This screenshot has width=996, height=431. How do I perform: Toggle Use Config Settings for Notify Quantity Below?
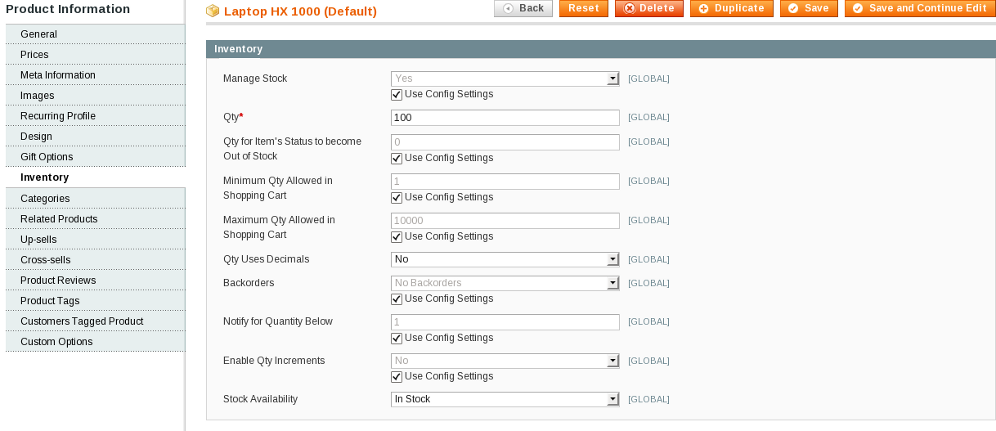coord(396,338)
